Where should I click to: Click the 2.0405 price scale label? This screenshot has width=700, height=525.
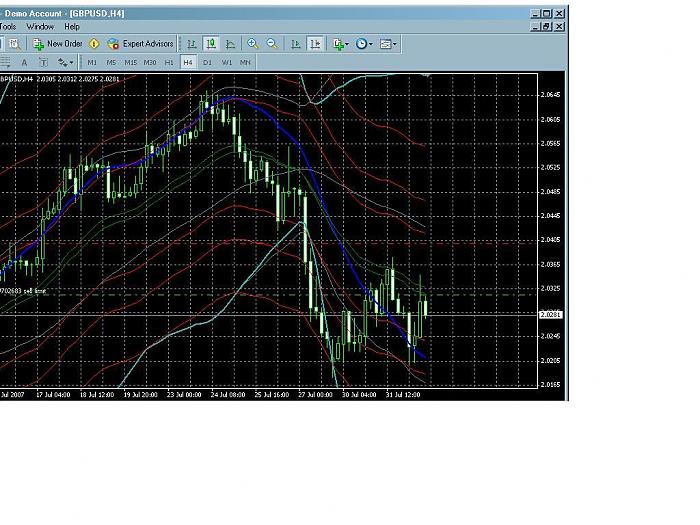coord(550,240)
